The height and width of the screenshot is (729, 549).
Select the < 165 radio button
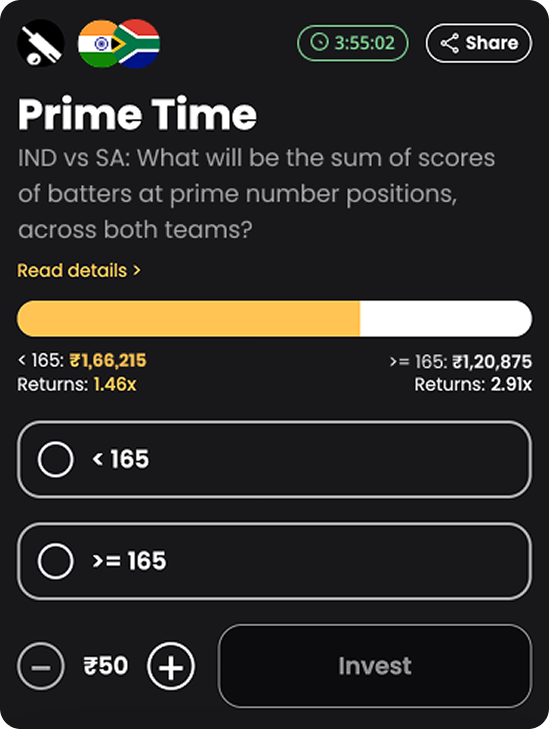click(55, 459)
